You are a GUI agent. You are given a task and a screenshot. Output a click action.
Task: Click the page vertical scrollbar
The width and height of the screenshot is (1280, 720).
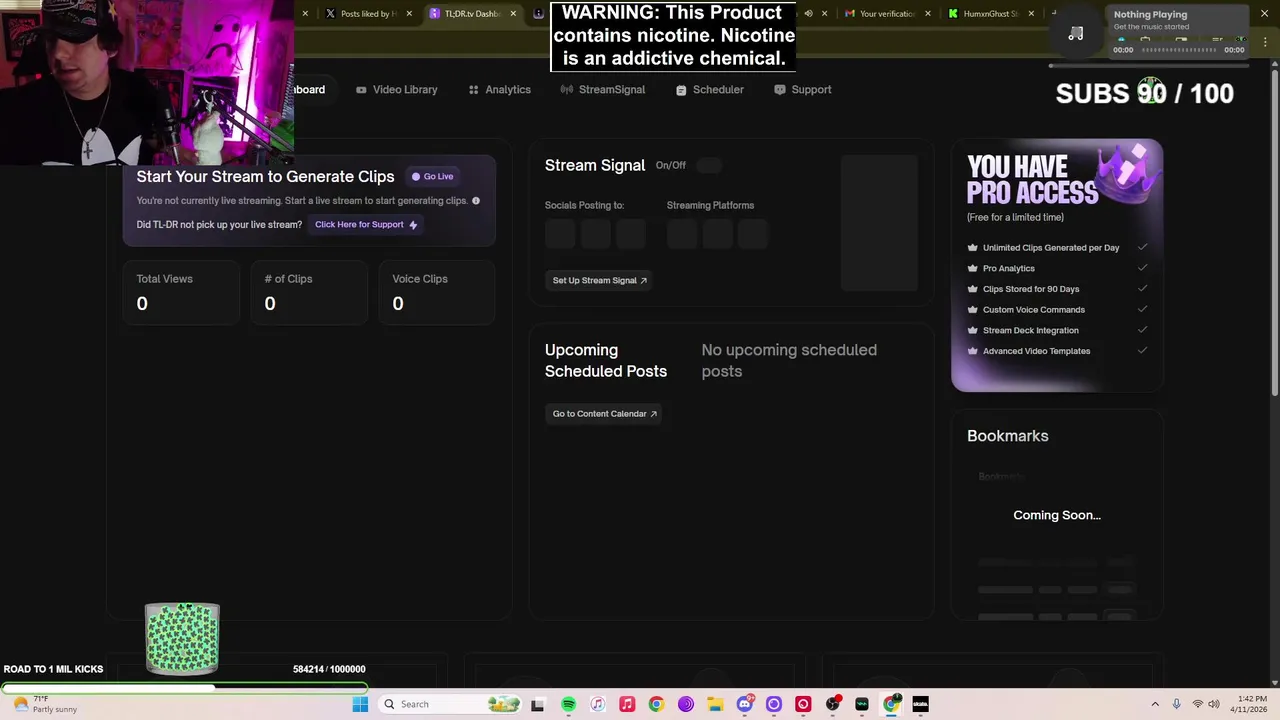(1274, 231)
